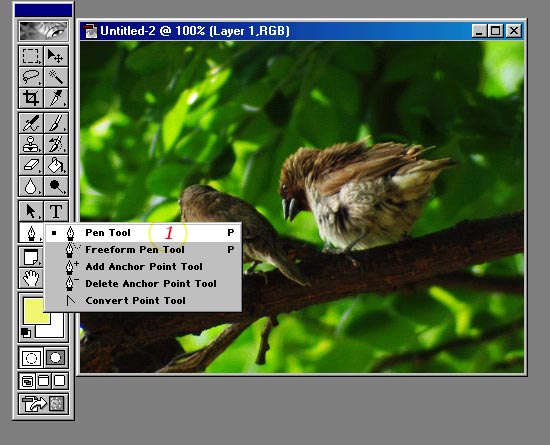Activate the Crop tool
This screenshot has width=550, height=445.
(31, 98)
